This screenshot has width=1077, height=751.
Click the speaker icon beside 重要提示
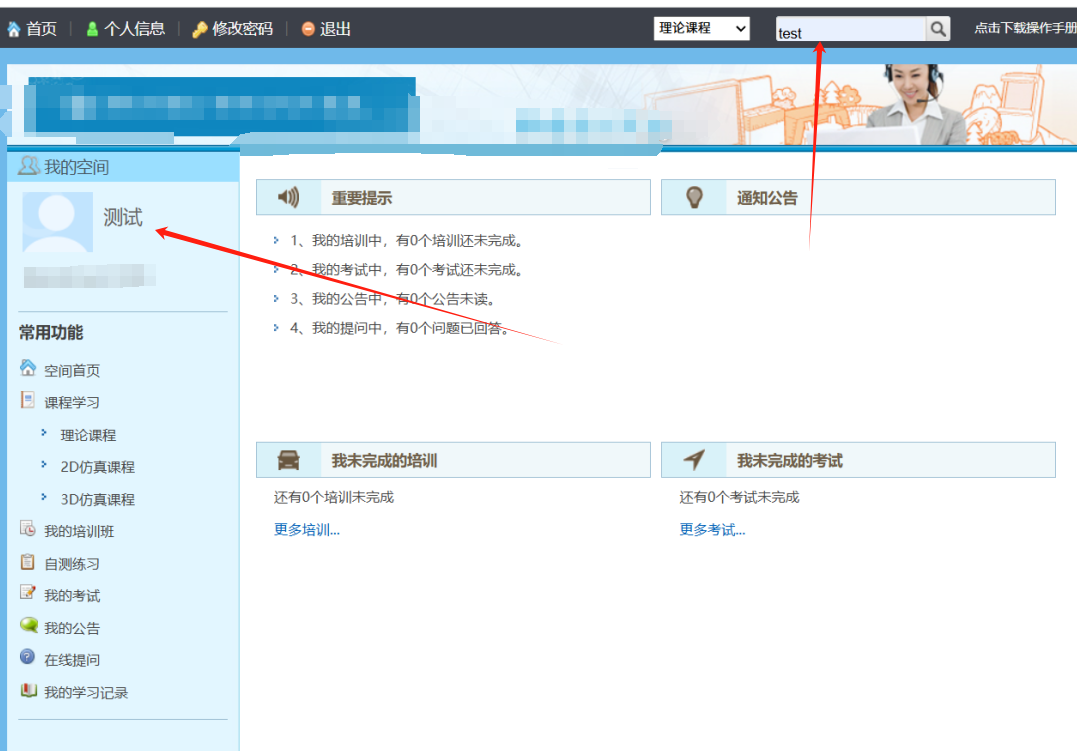coord(288,197)
